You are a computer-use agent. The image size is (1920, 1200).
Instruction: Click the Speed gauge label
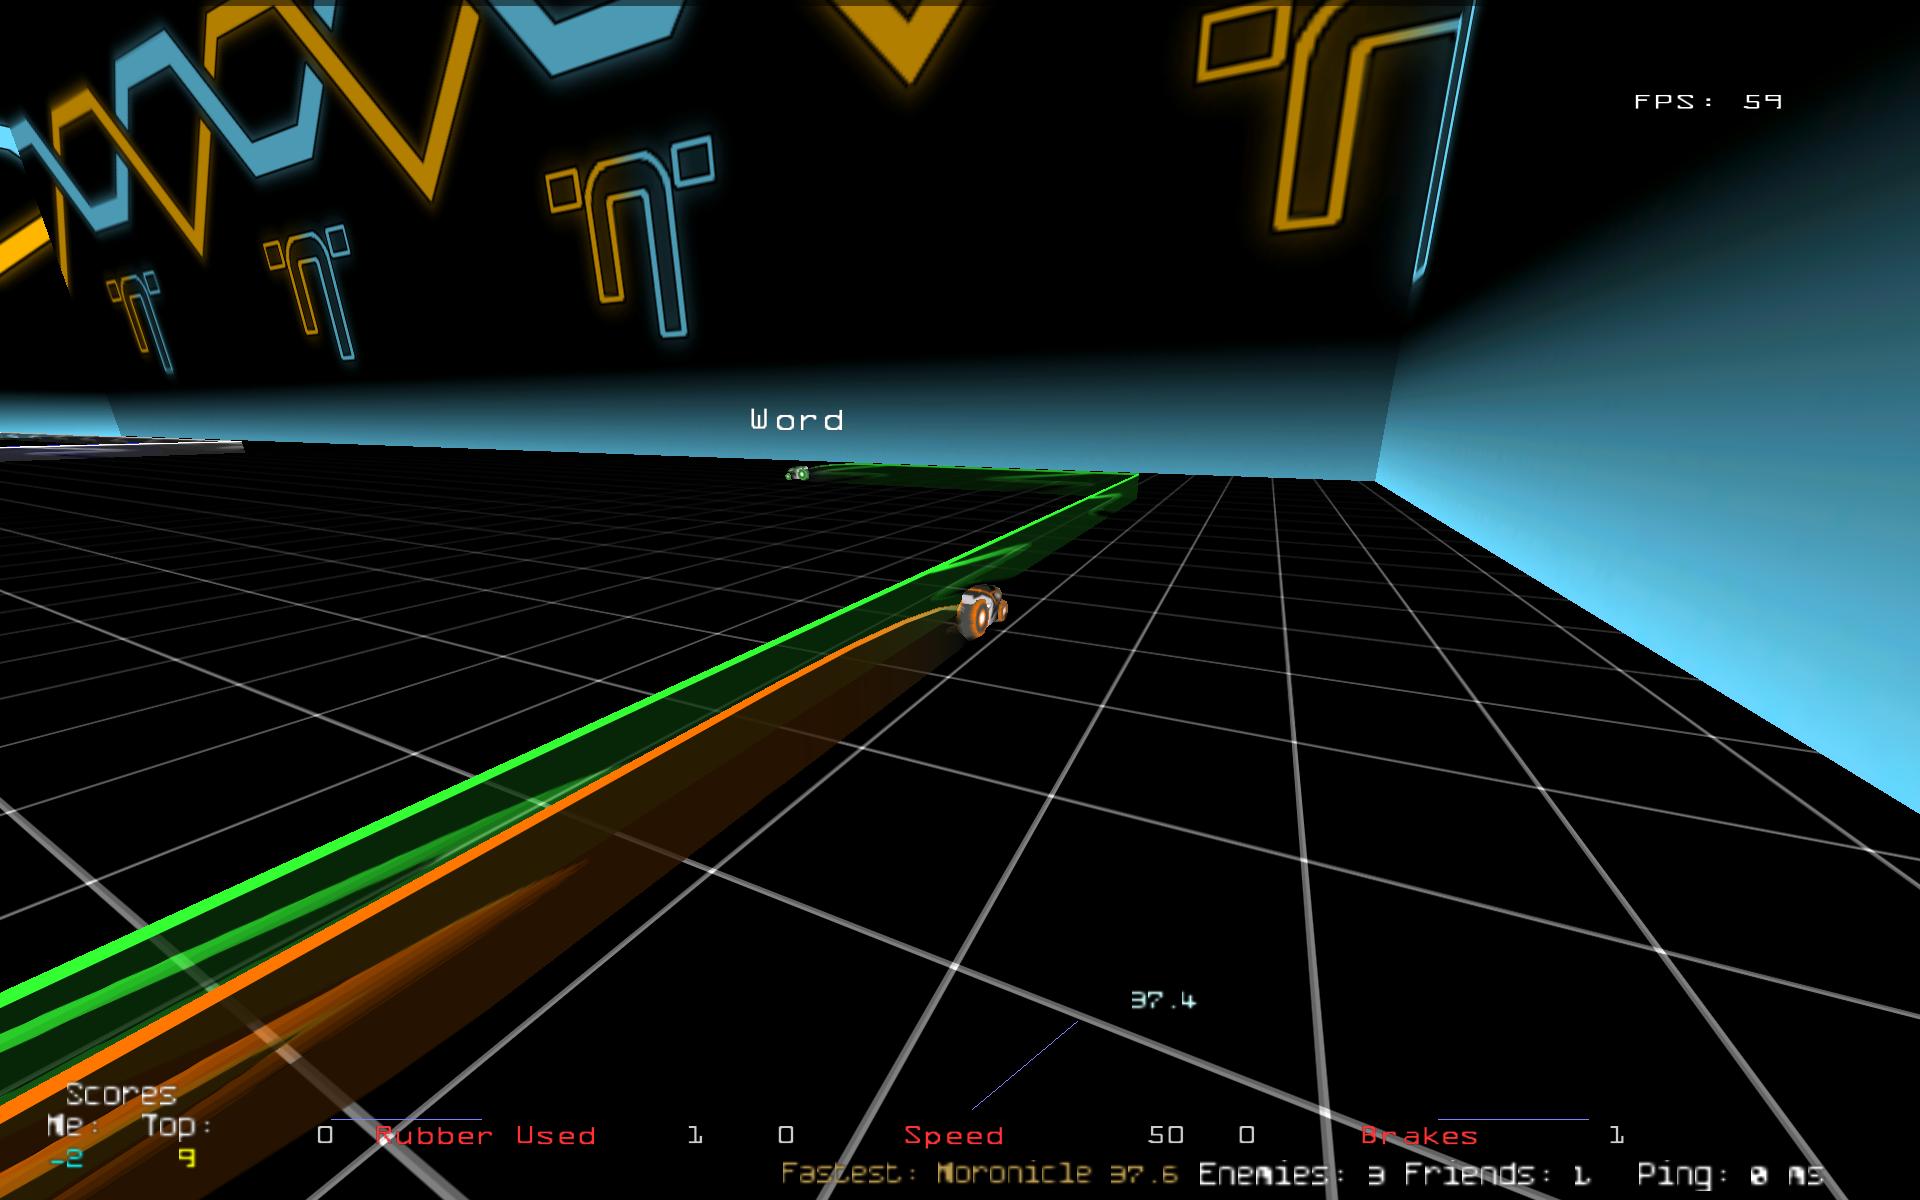coord(953,1136)
